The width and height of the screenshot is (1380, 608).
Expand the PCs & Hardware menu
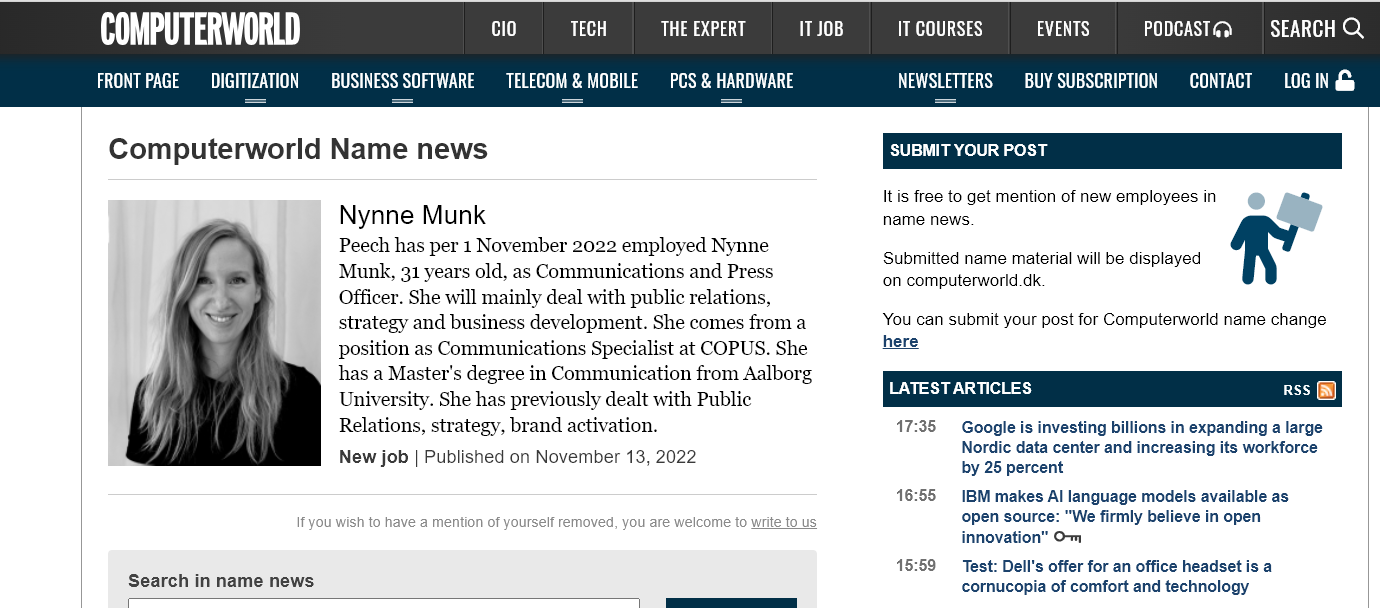[731, 82]
